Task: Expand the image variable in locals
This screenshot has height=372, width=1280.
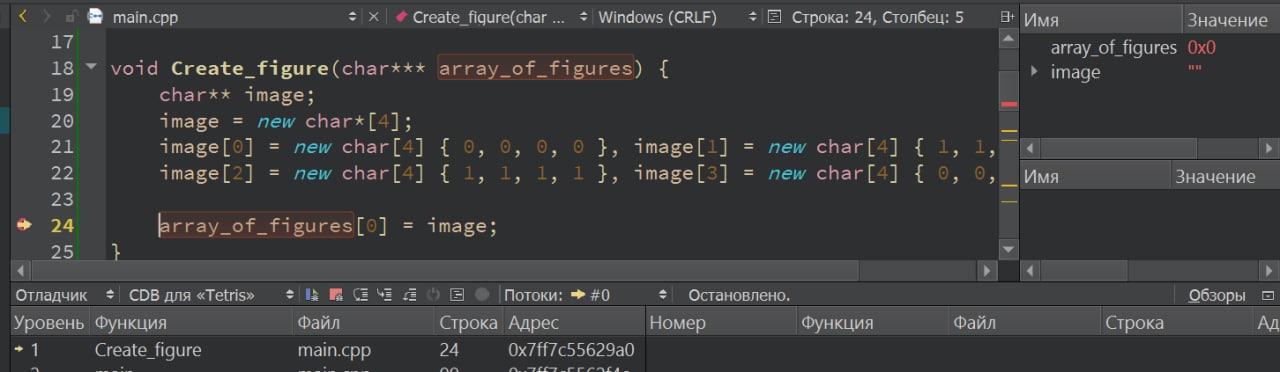Action: click(x=1034, y=72)
